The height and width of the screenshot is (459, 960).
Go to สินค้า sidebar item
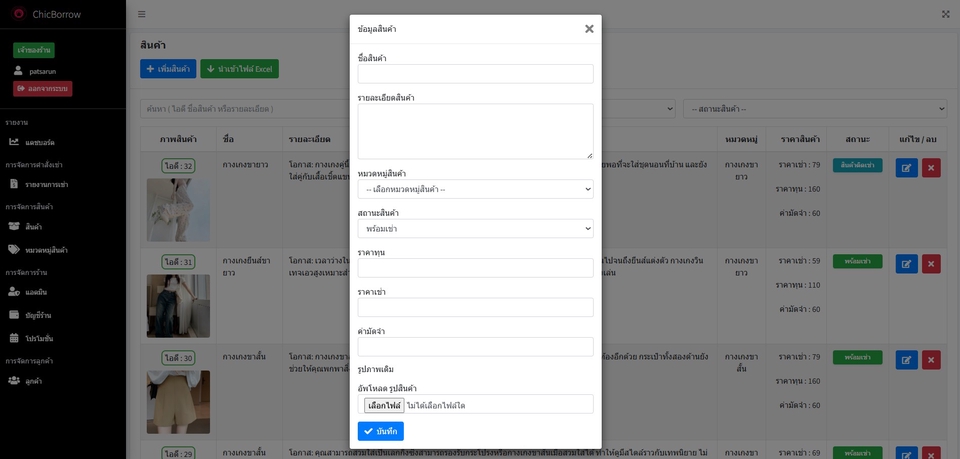coord(34,227)
